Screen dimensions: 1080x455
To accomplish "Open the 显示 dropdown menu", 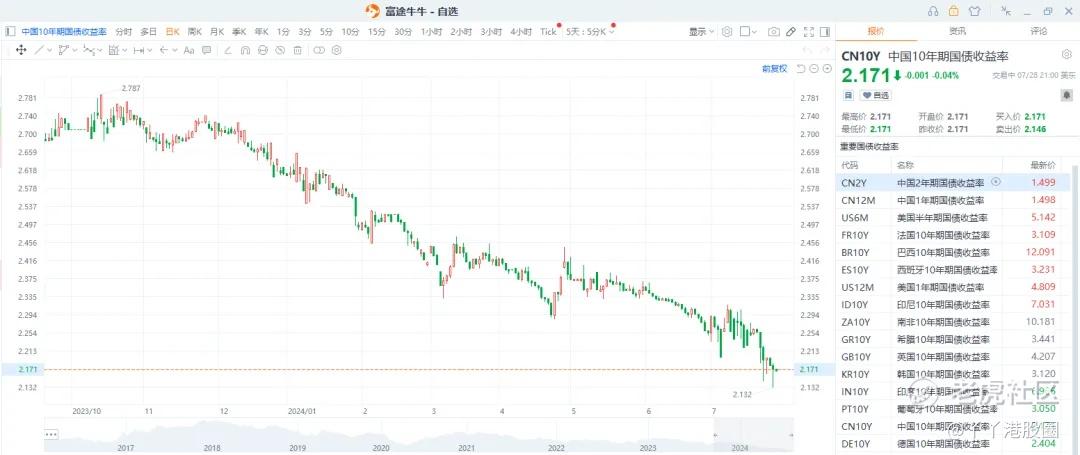I will (701, 32).
